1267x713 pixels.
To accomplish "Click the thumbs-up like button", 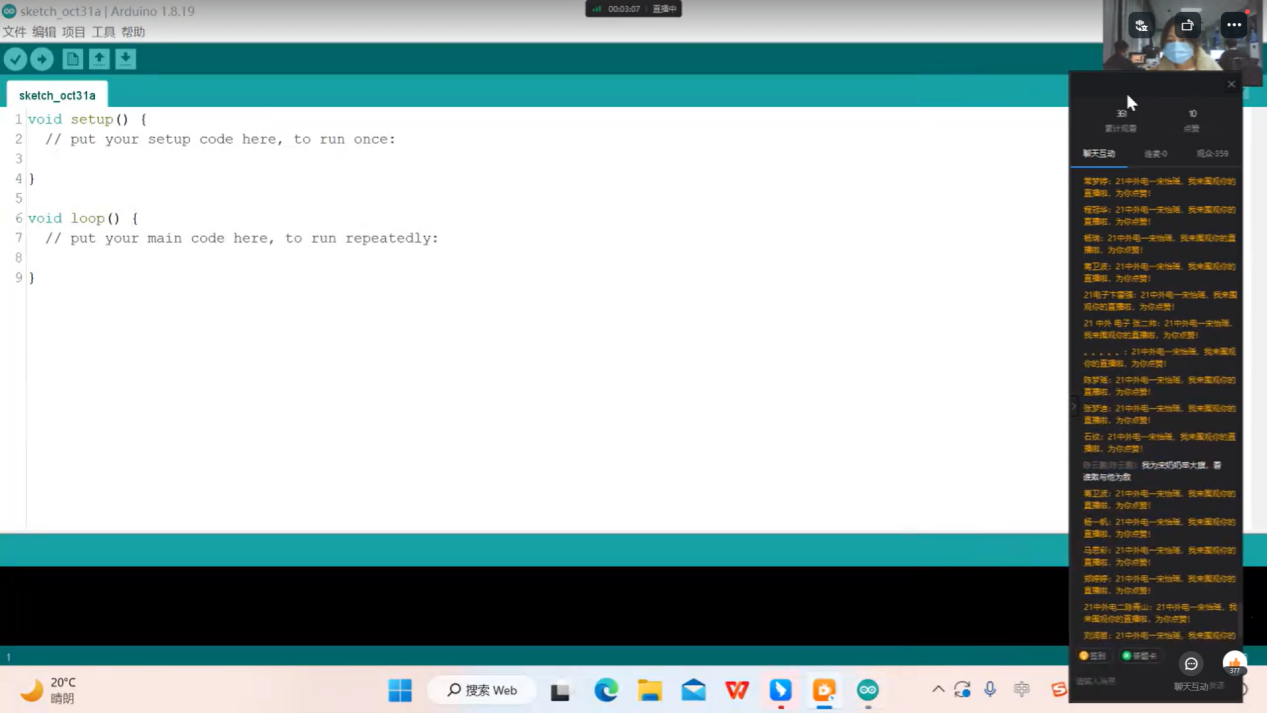I will (x=1234, y=663).
